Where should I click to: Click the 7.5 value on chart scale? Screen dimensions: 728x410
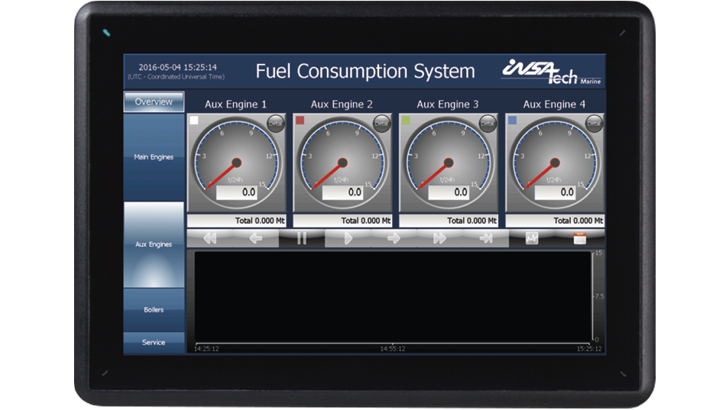(x=599, y=296)
